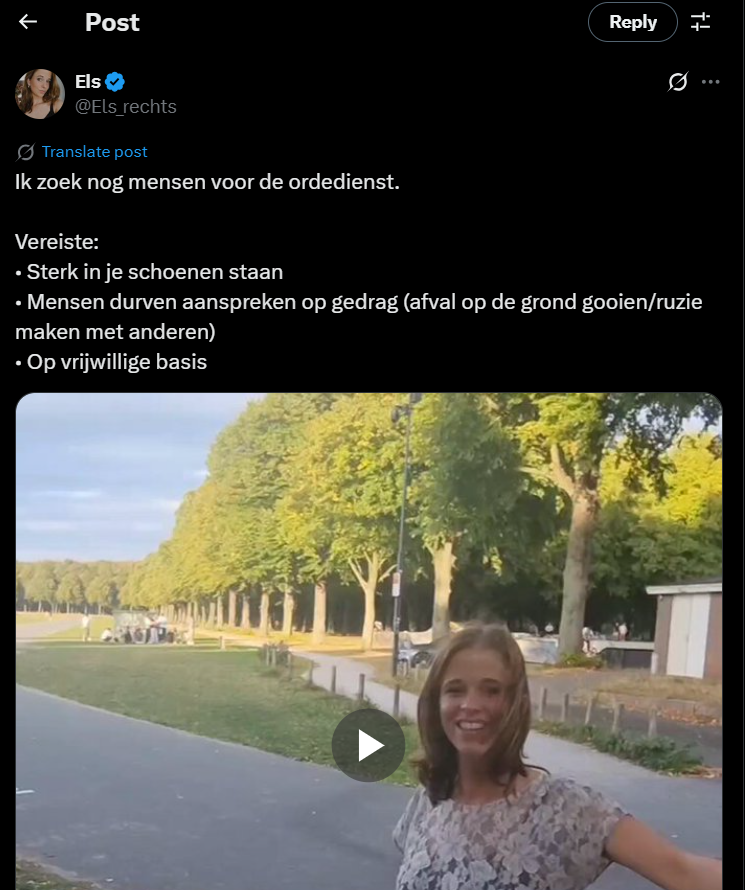
Task: Click the Reply button
Action: pyautogui.click(x=633, y=22)
